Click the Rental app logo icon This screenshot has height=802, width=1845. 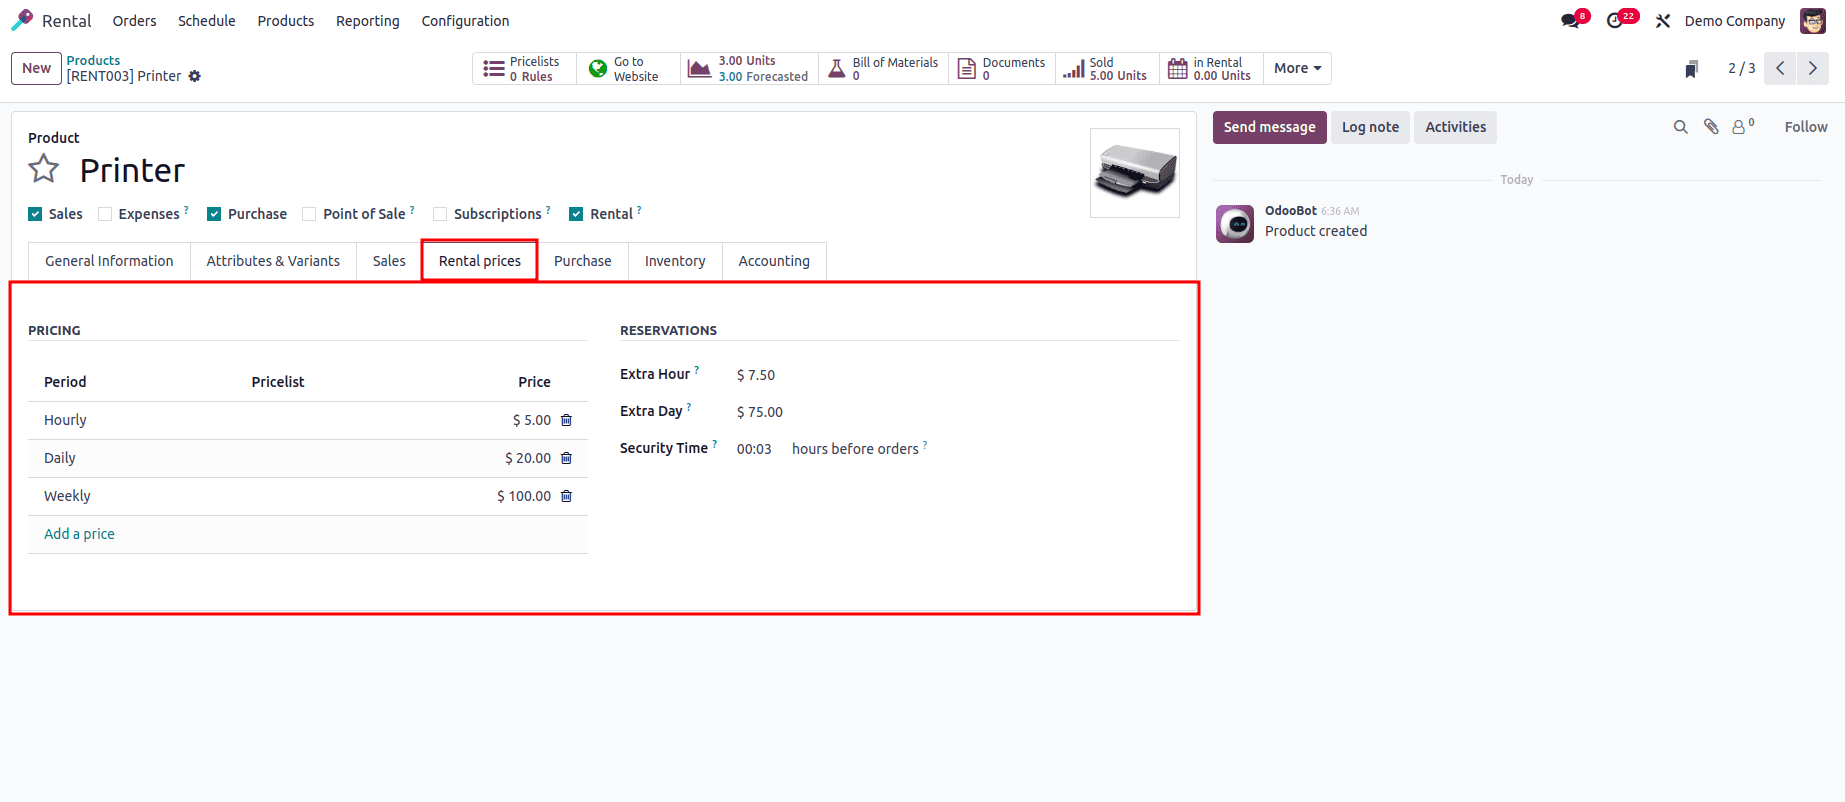pyautogui.click(x=22, y=20)
